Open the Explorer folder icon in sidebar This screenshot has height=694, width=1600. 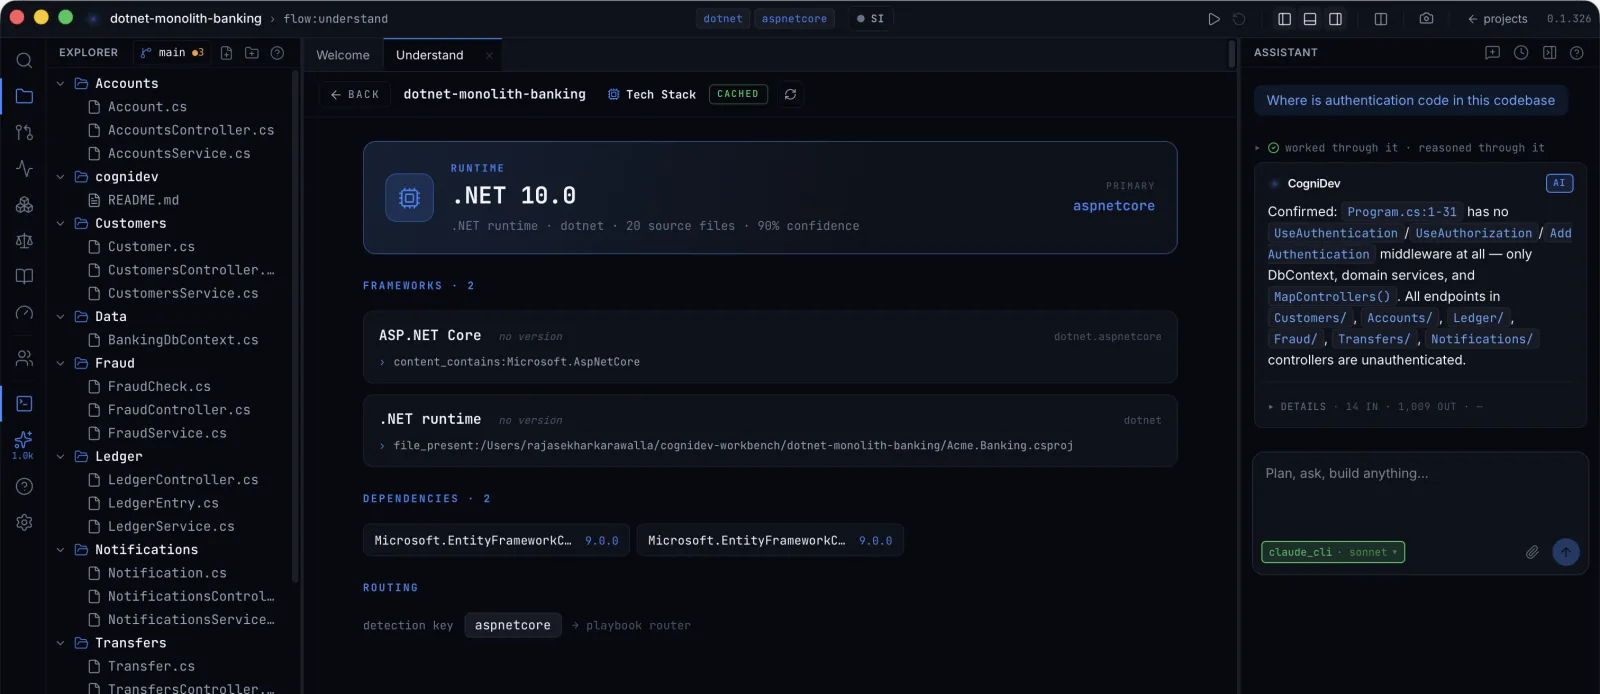coord(24,96)
